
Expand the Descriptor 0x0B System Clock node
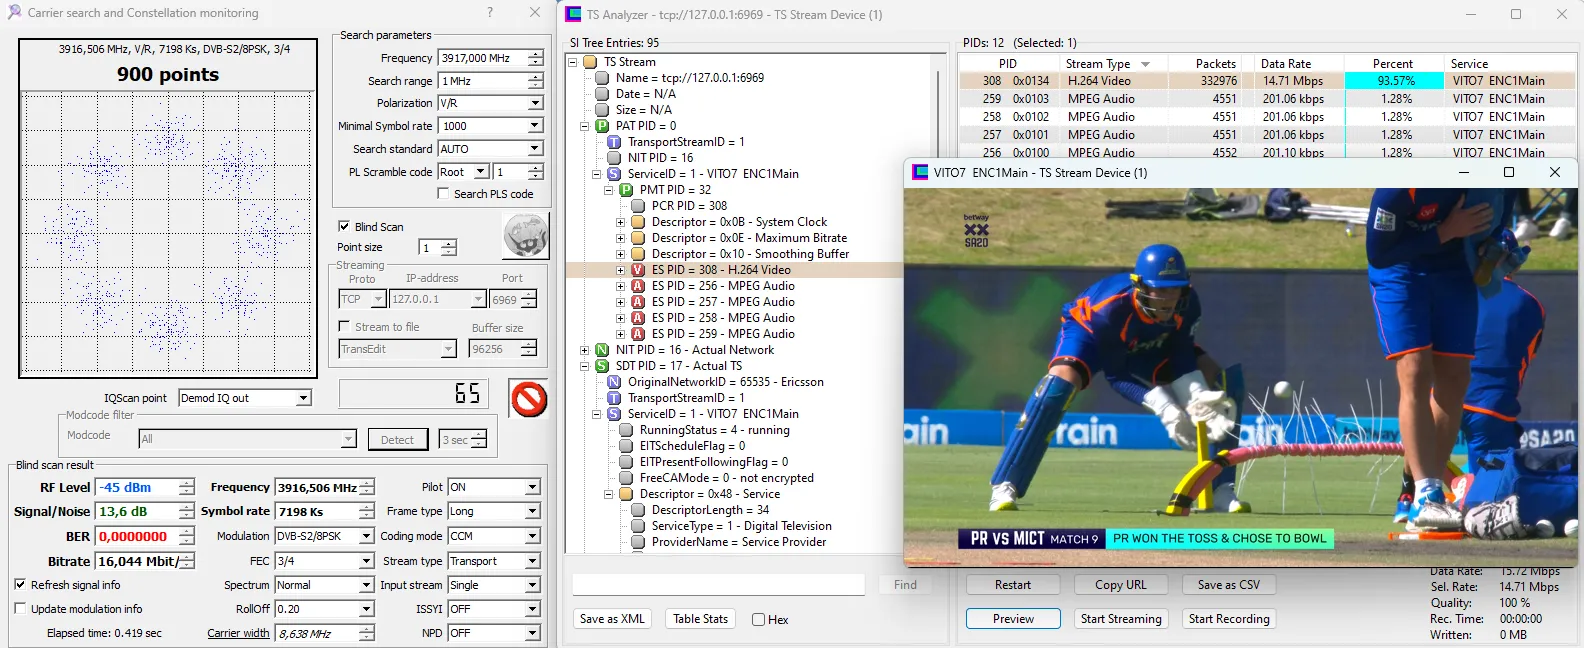620,222
